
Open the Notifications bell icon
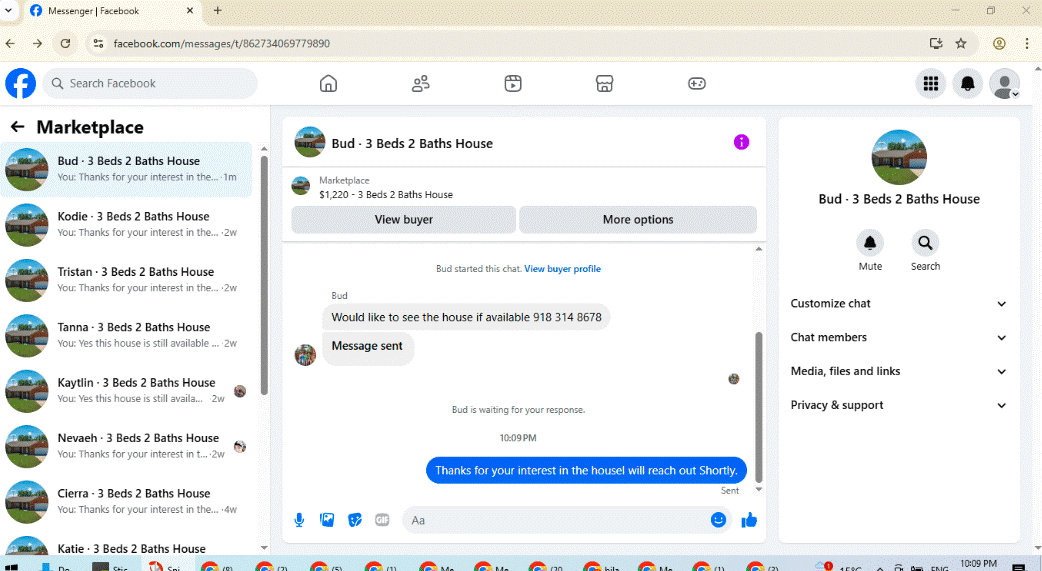(x=968, y=84)
